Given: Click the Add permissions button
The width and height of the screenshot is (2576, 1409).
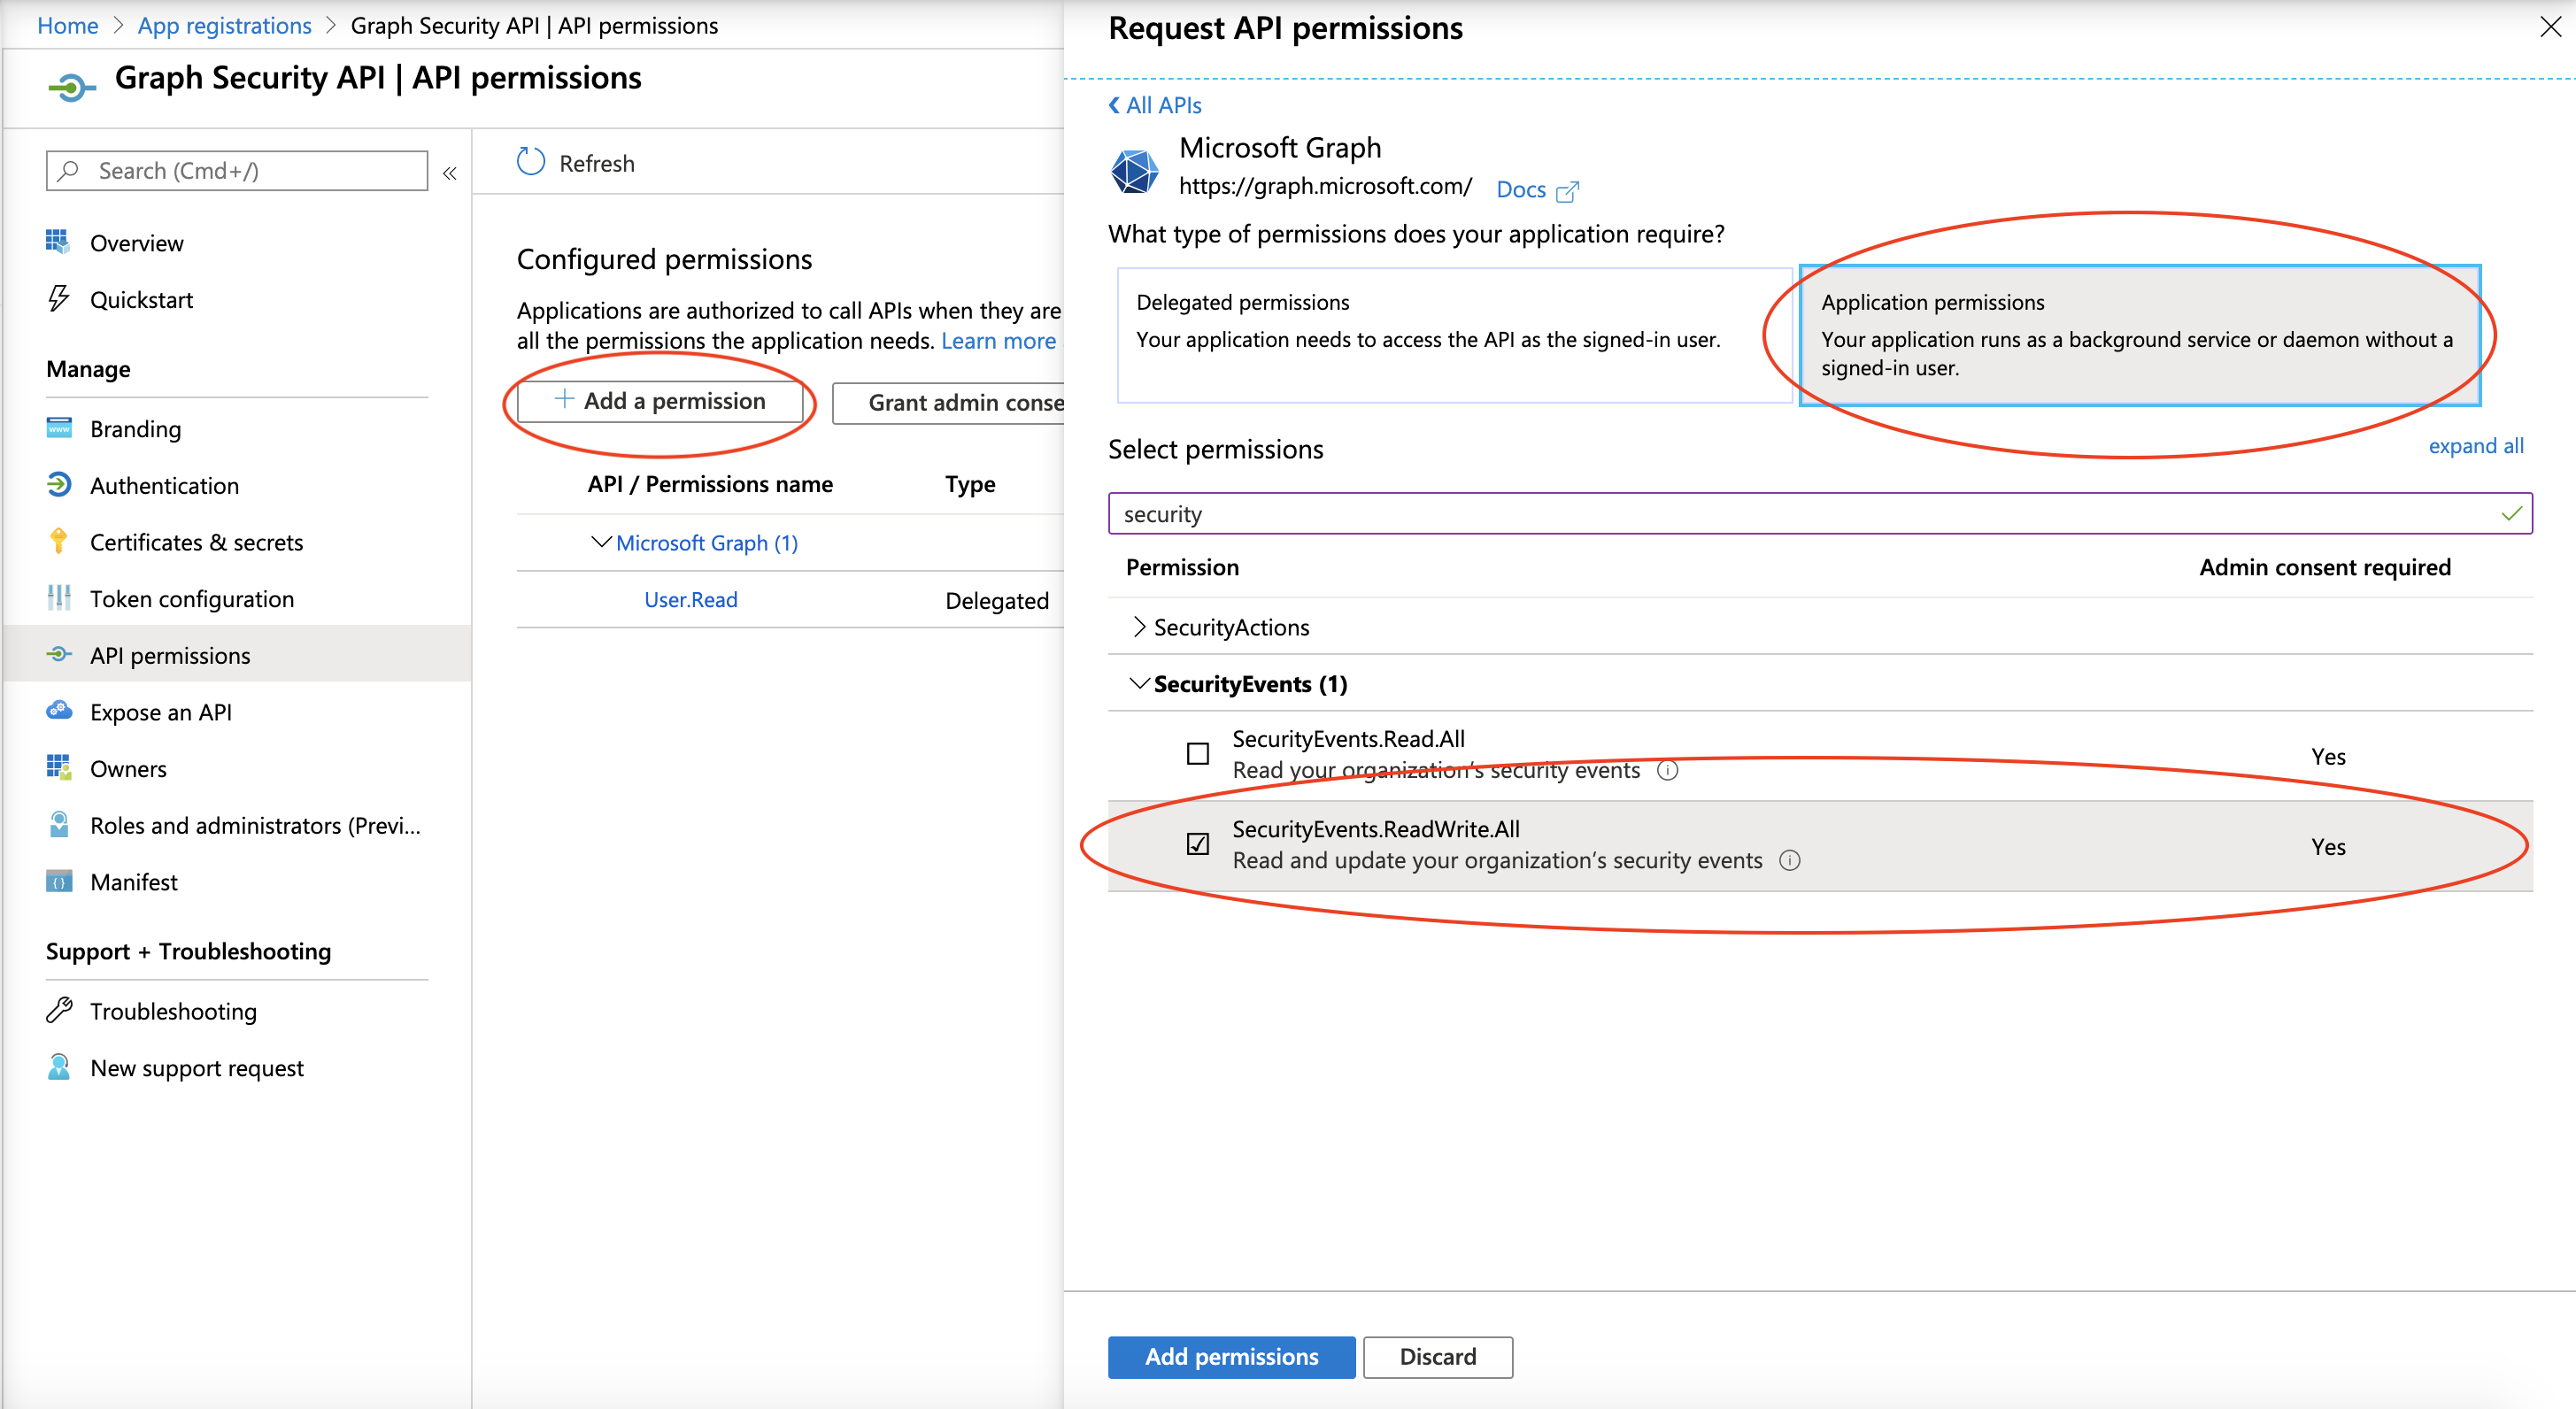Looking at the screenshot, I should click(1231, 1356).
